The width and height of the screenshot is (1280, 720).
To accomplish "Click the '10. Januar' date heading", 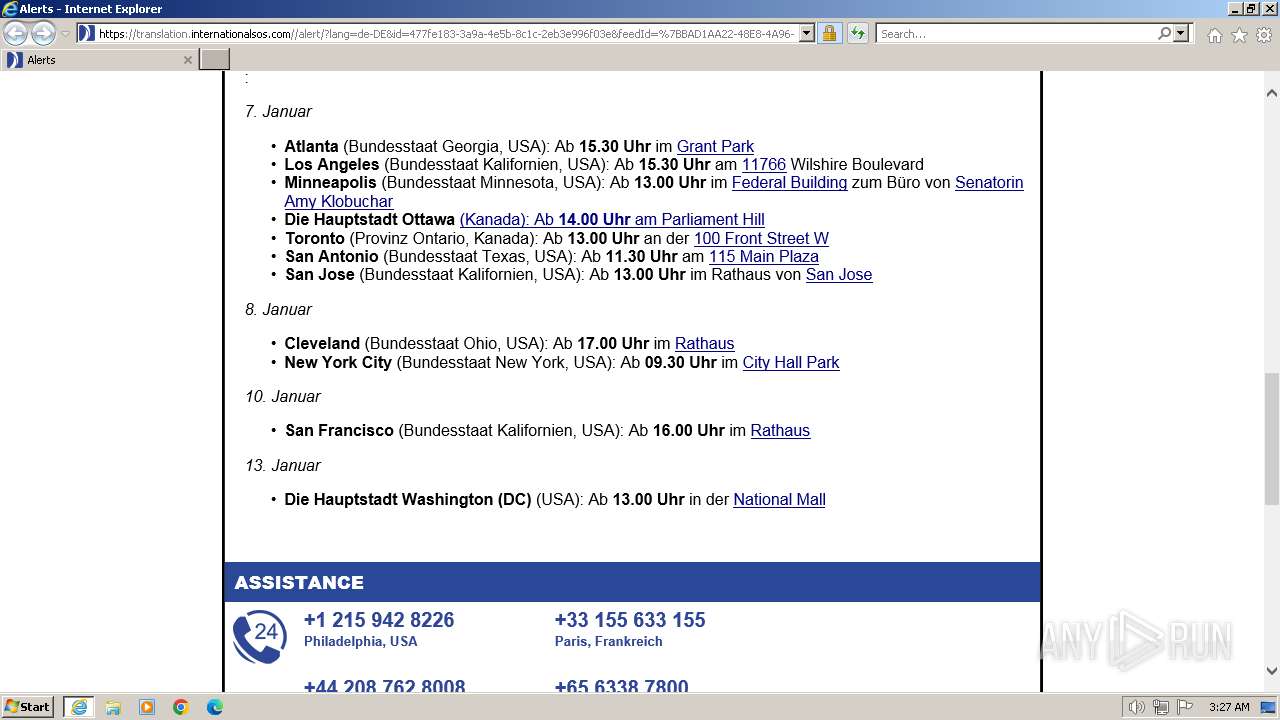I will click(x=283, y=396).
